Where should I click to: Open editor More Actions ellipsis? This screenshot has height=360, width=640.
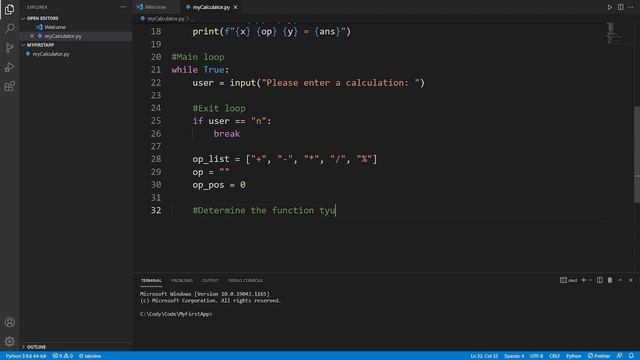coord(631,7)
